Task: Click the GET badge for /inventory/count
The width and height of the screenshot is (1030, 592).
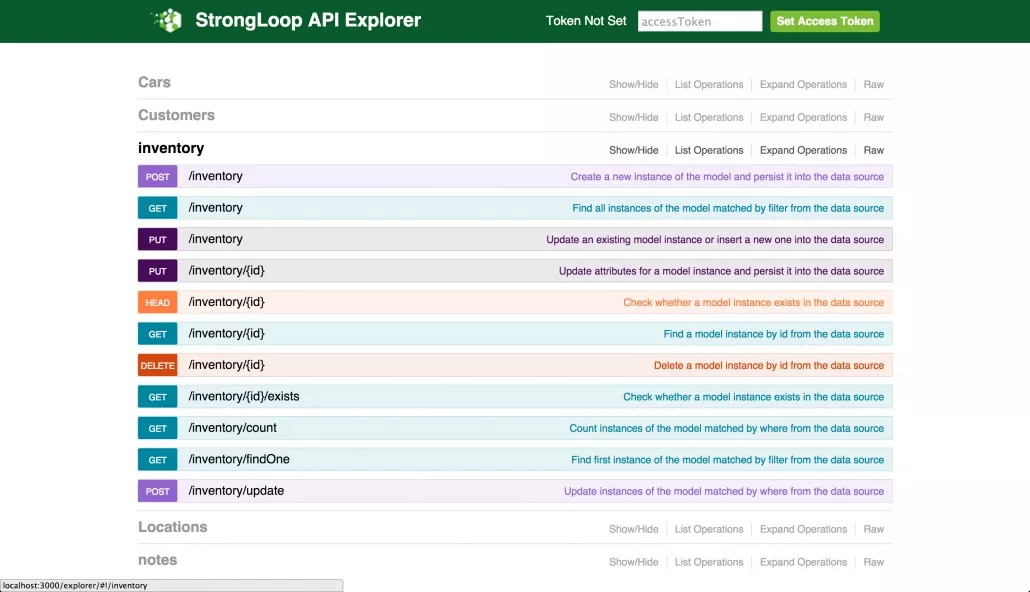Action: (157, 429)
